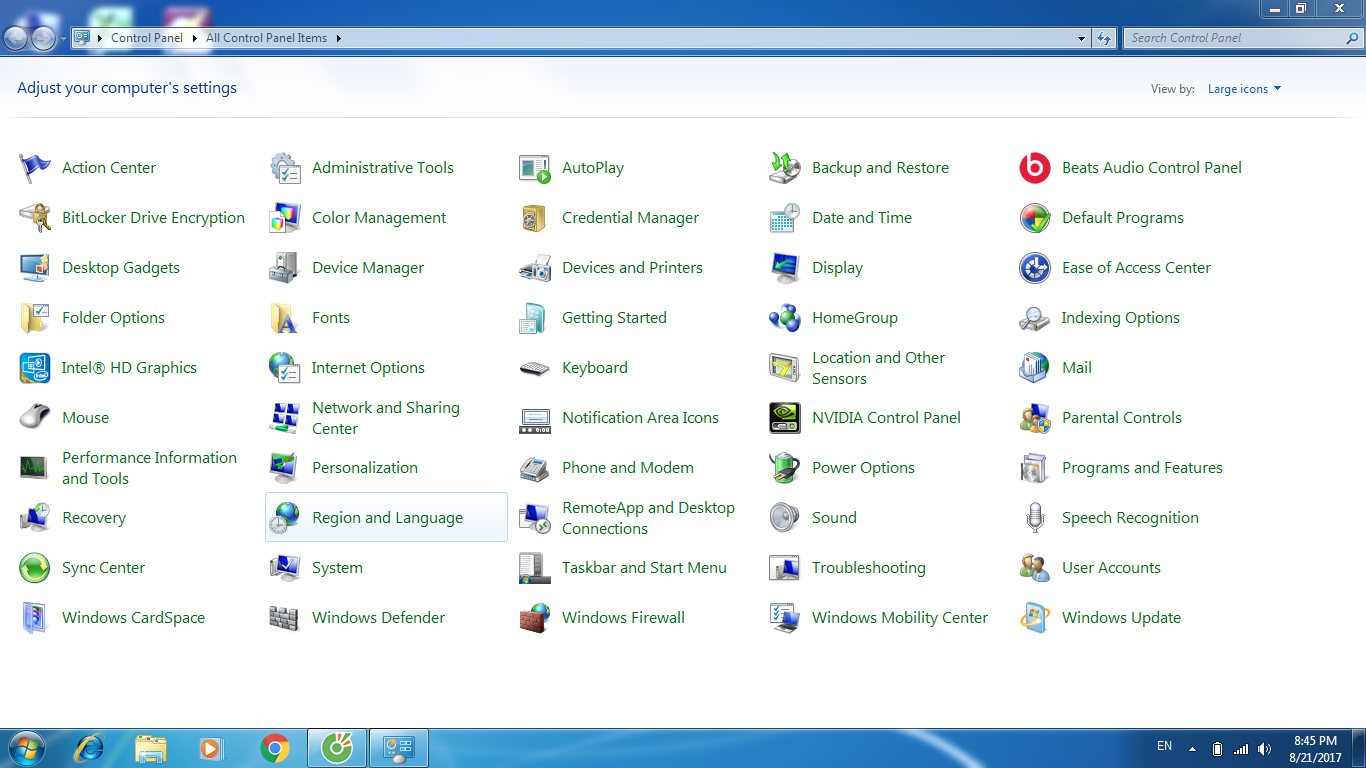Click the Credential Manager safe icon
This screenshot has height=768, width=1366.
pyautogui.click(x=535, y=218)
